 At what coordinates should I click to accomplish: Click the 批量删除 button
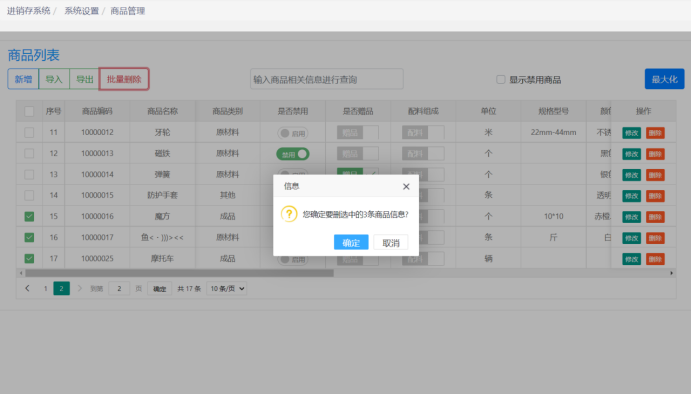tap(124, 79)
